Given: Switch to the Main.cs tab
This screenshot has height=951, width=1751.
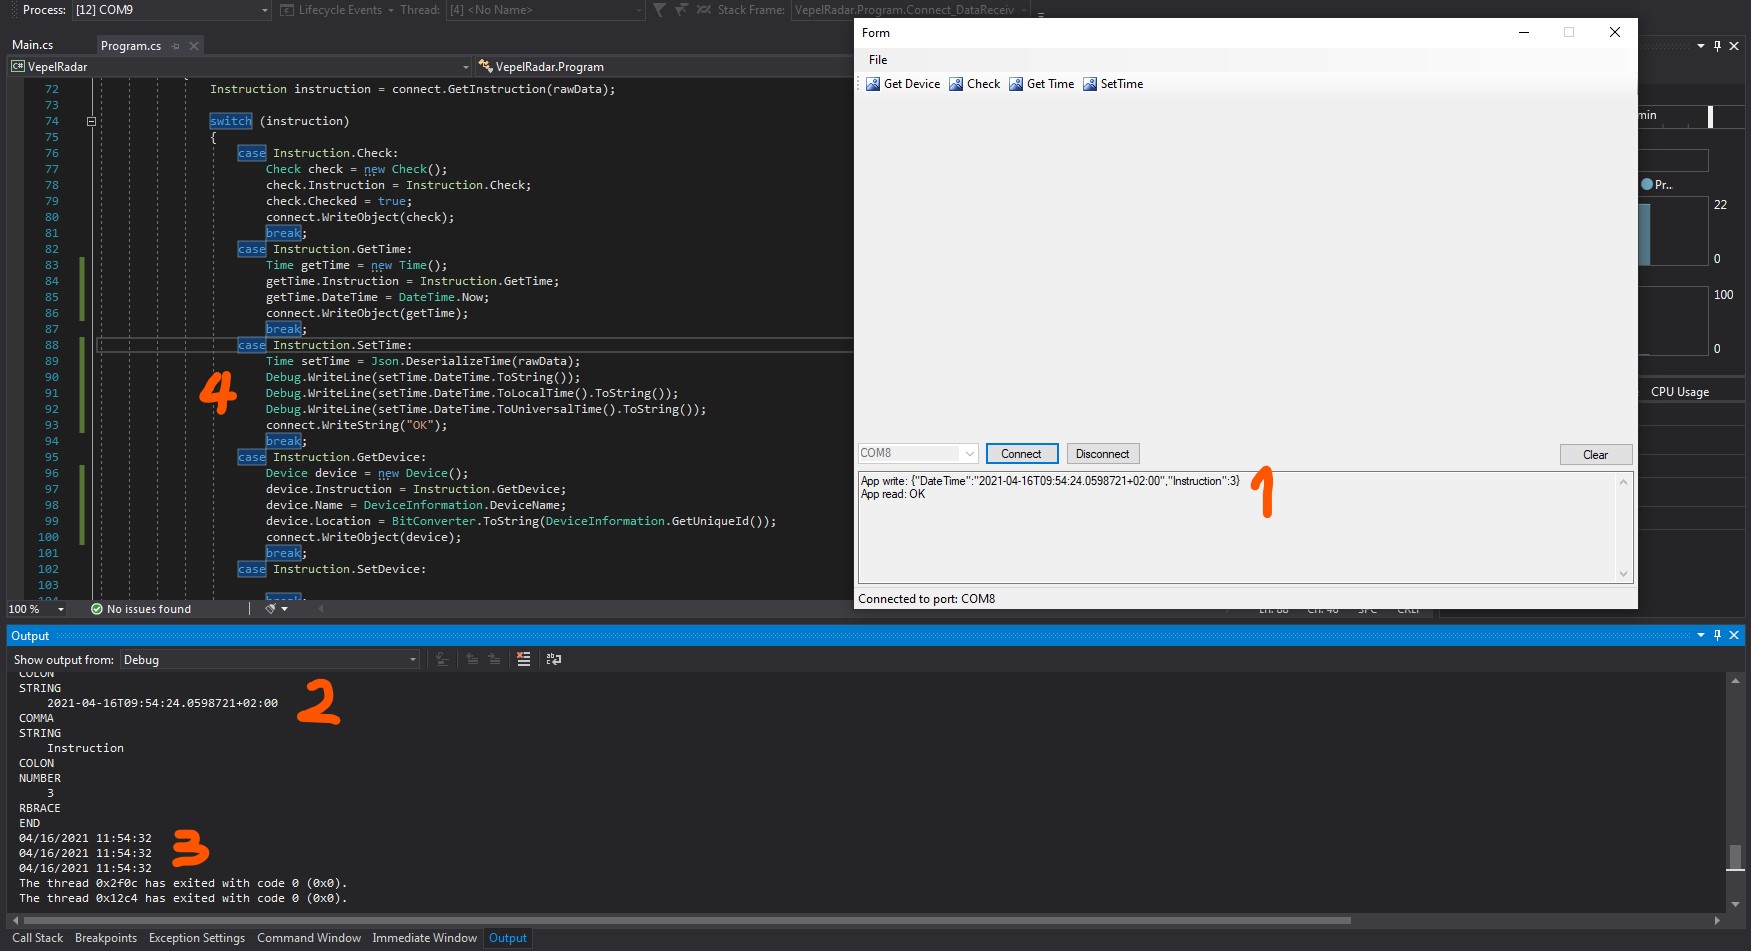Looking at the screenshot, I should (x=30, y=44).
